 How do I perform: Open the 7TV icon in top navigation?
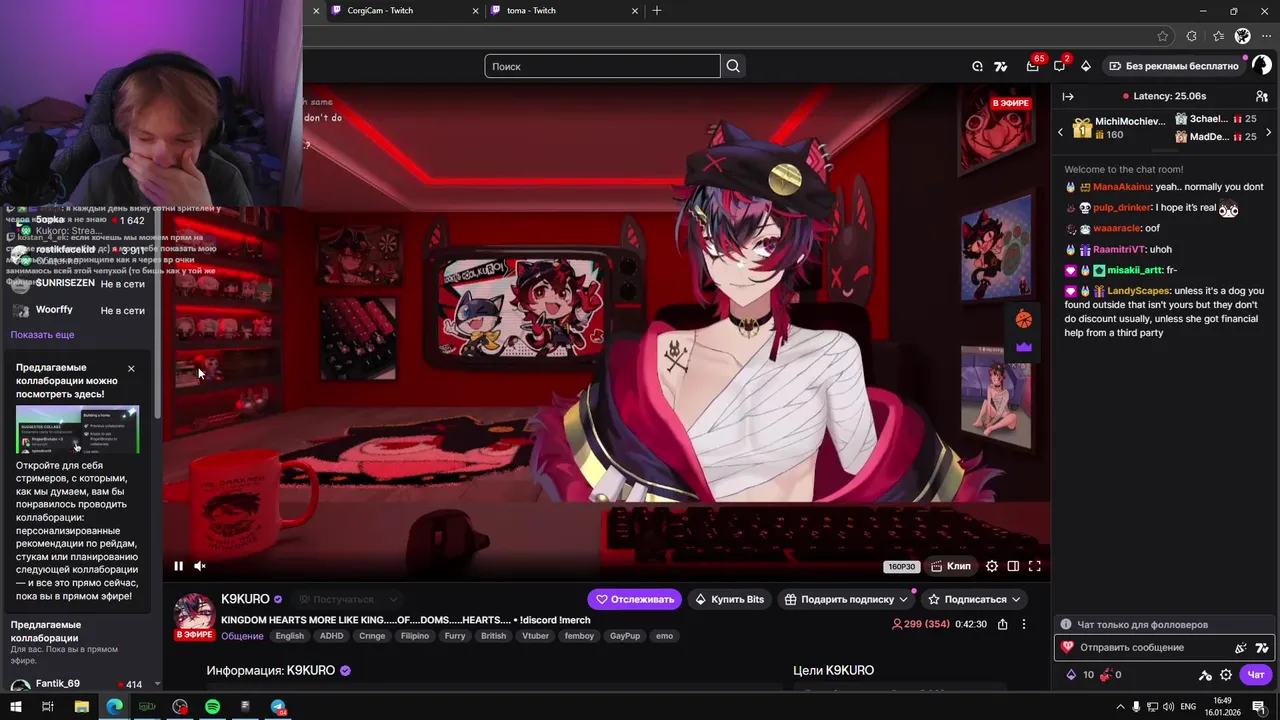(x=1000, y=66)
